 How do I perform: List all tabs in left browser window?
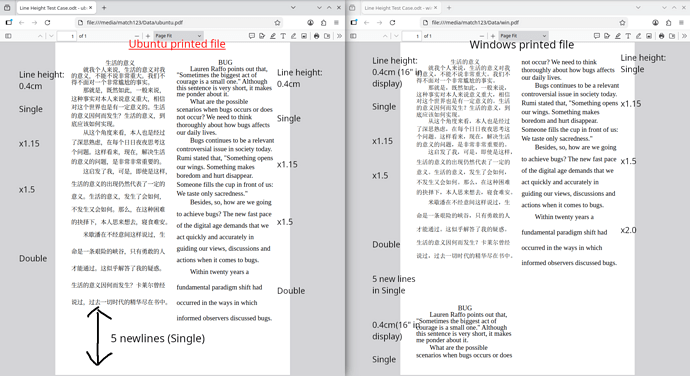[293, 7]
